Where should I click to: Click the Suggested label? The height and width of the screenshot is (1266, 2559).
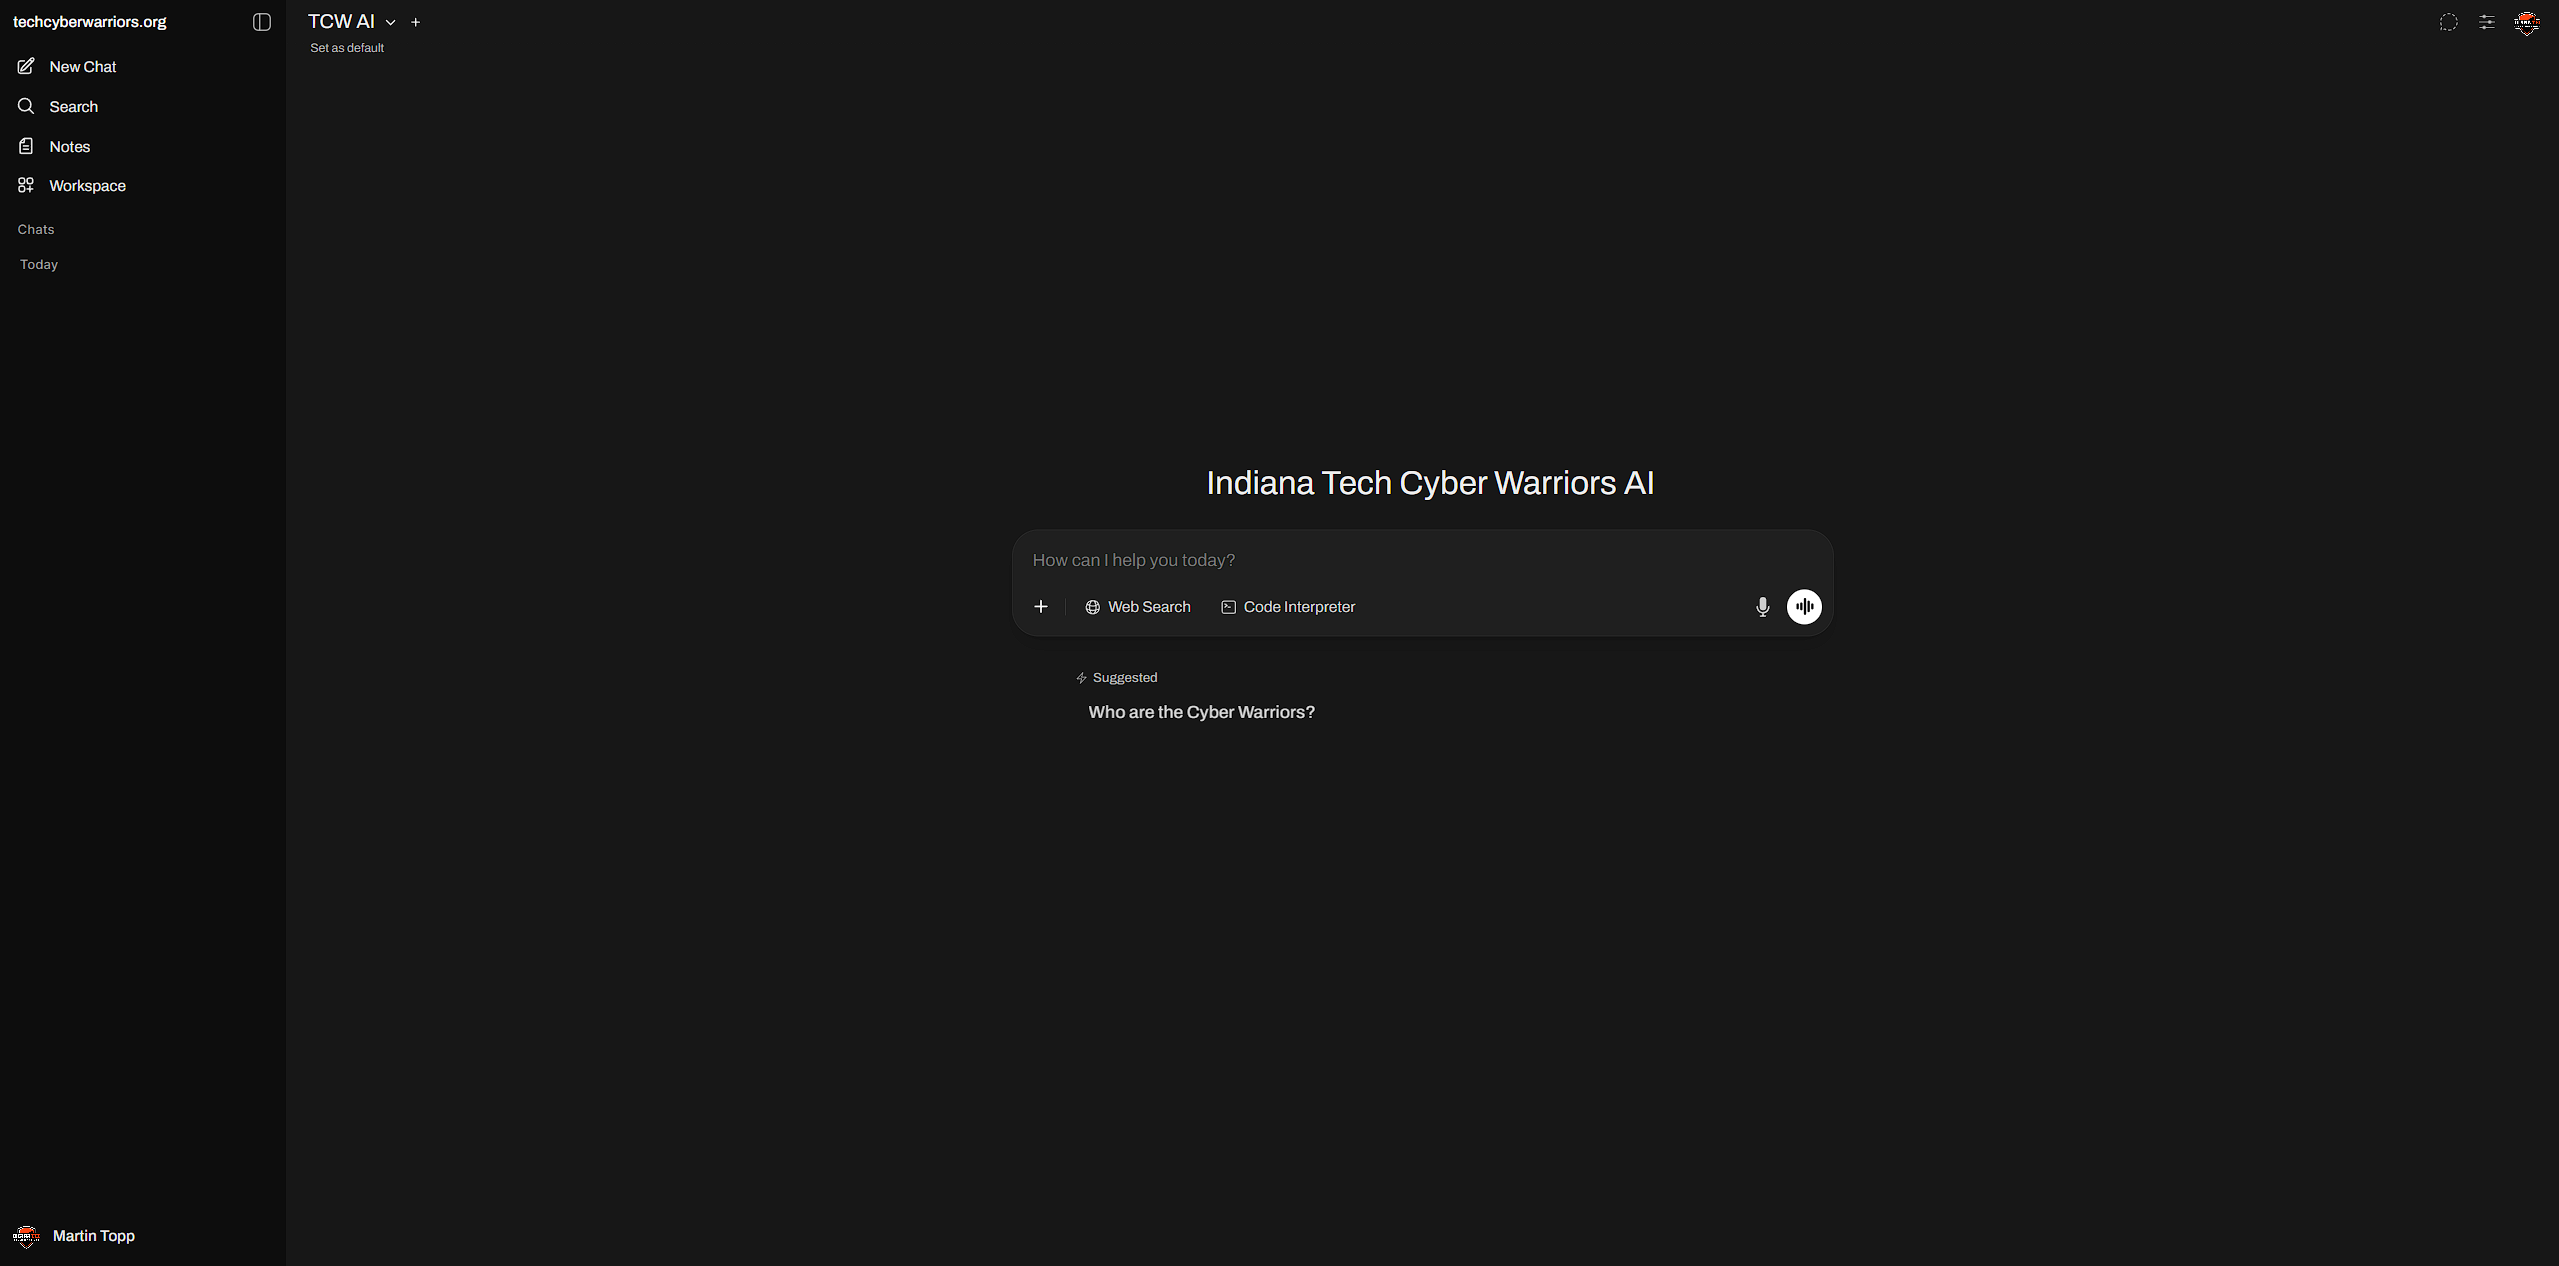click(x=1125, y=678)
